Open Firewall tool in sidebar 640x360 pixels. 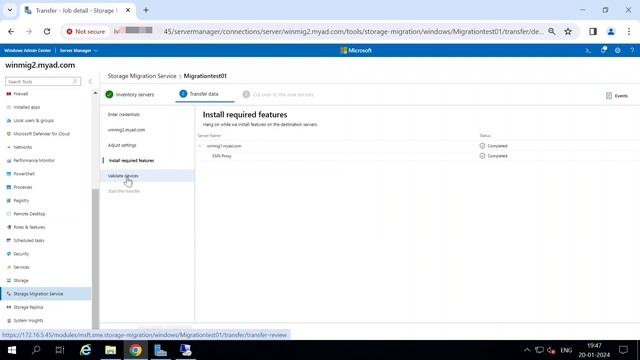[20, 94]
